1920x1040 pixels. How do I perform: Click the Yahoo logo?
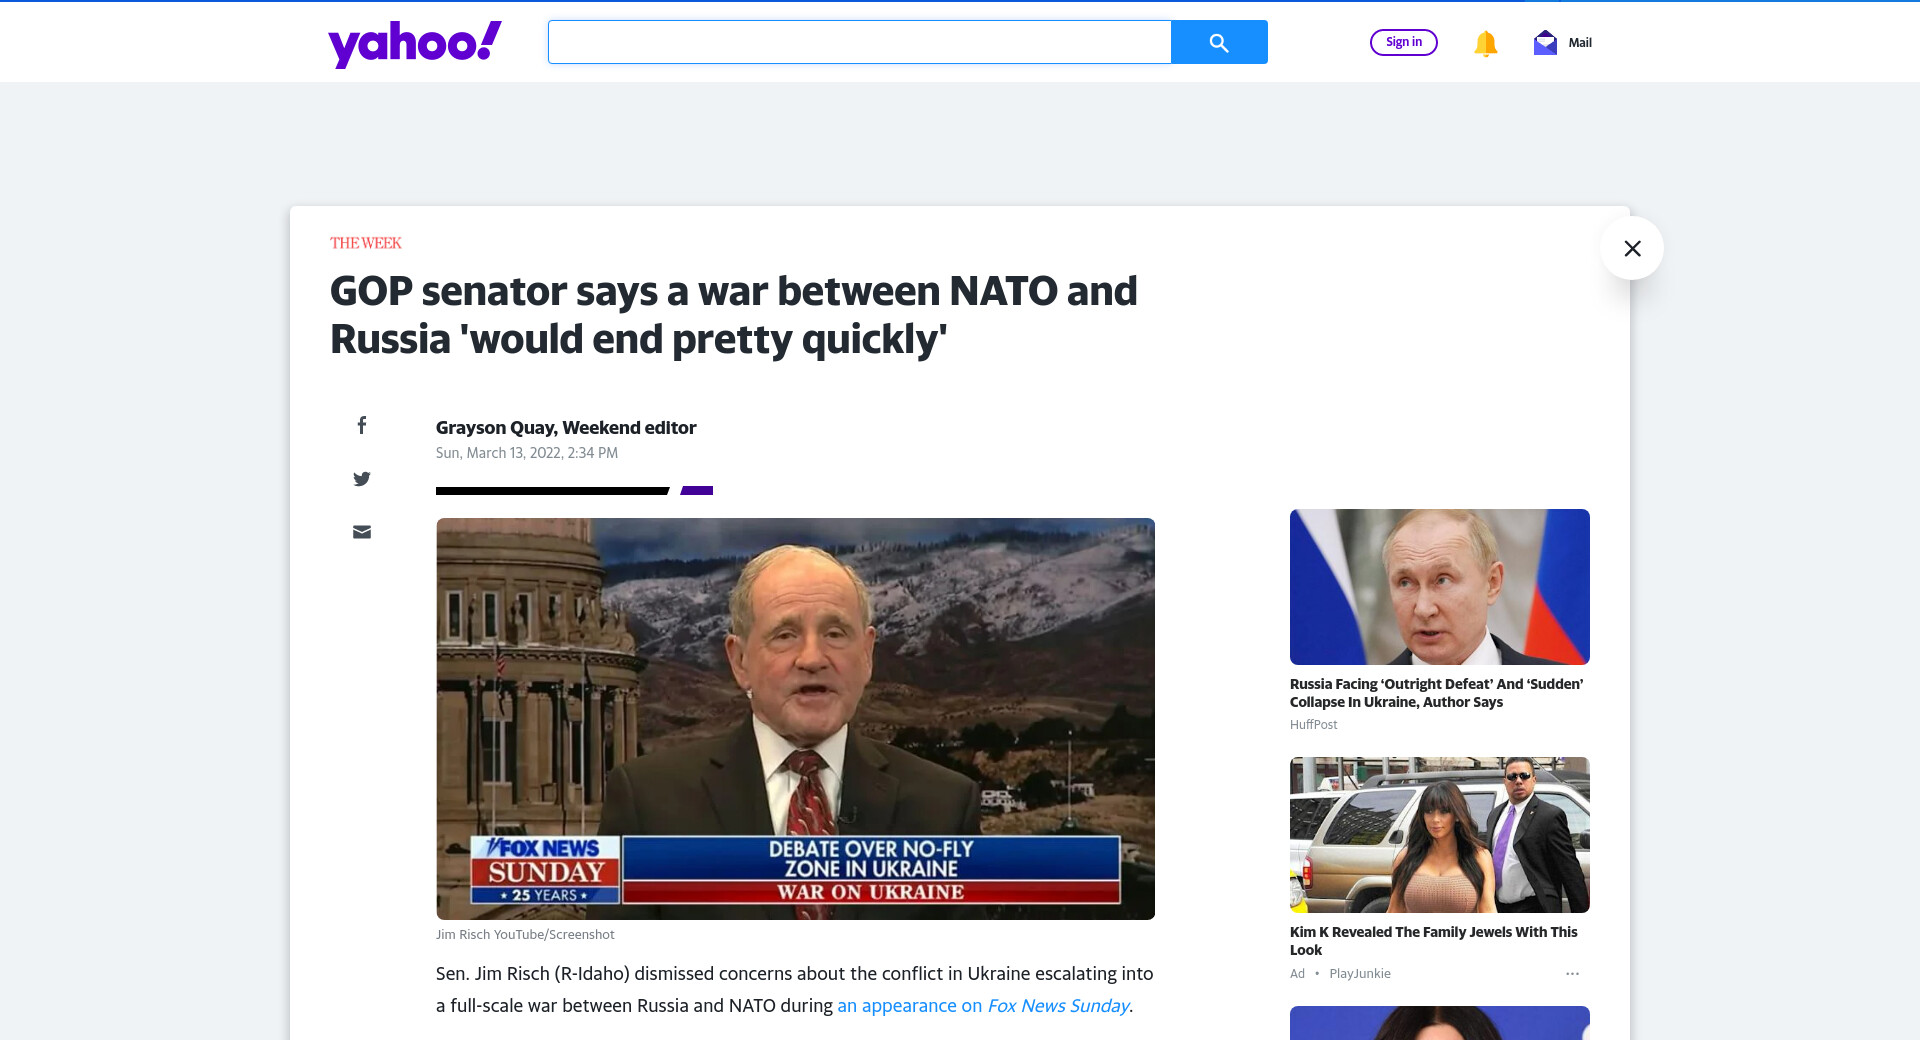click(415, 44)
